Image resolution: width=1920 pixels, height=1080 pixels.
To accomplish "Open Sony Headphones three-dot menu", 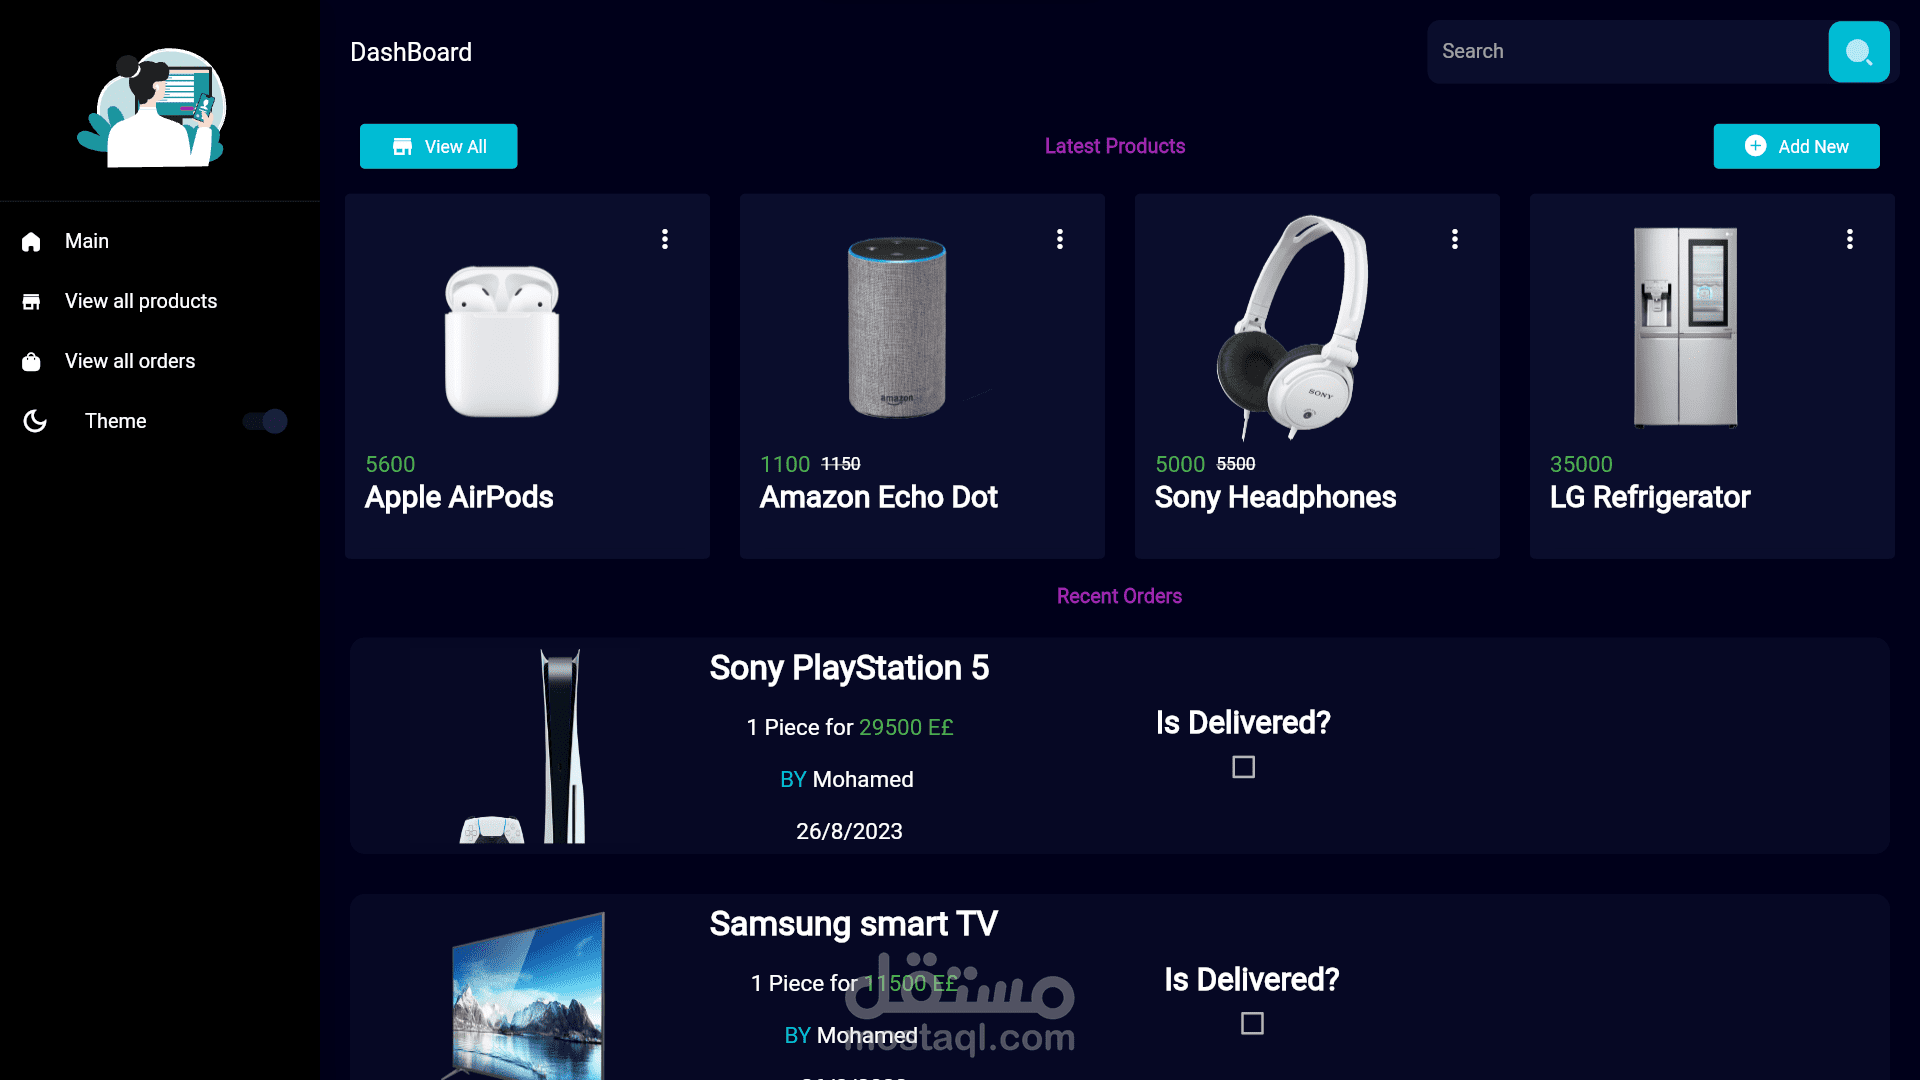I will [1455, 239].
